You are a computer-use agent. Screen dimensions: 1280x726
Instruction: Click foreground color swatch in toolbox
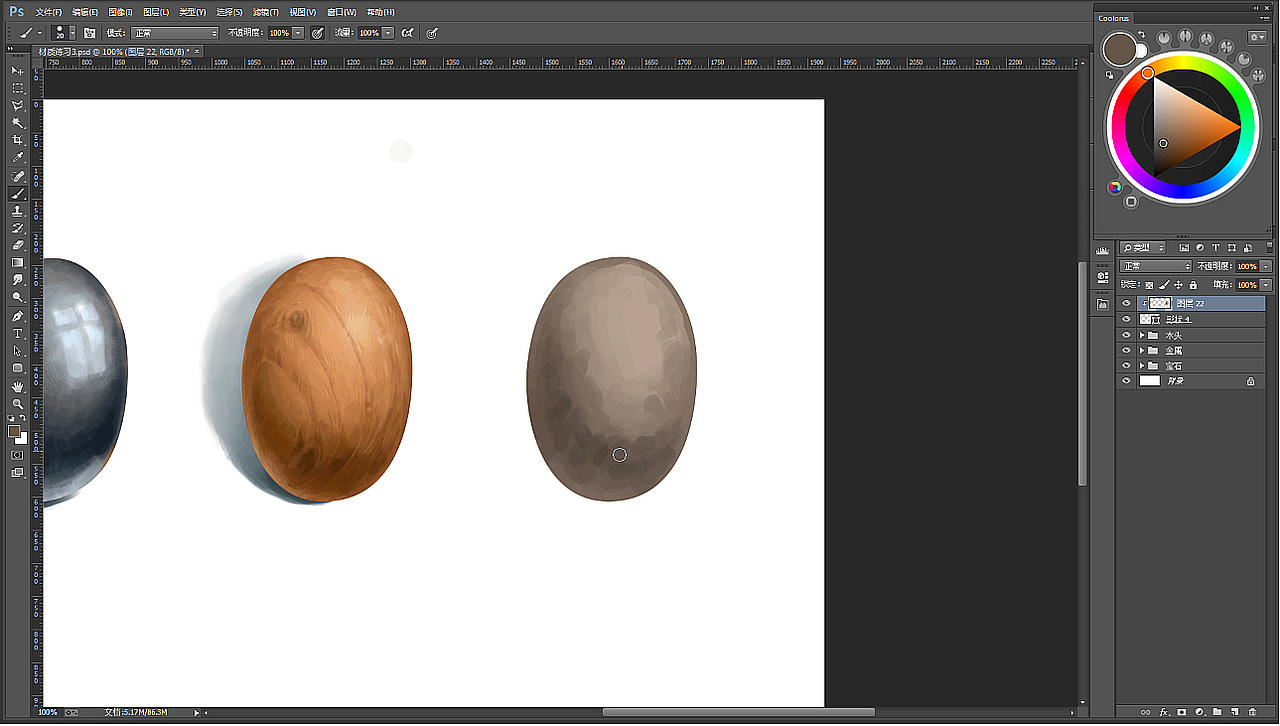click(14, 431)
